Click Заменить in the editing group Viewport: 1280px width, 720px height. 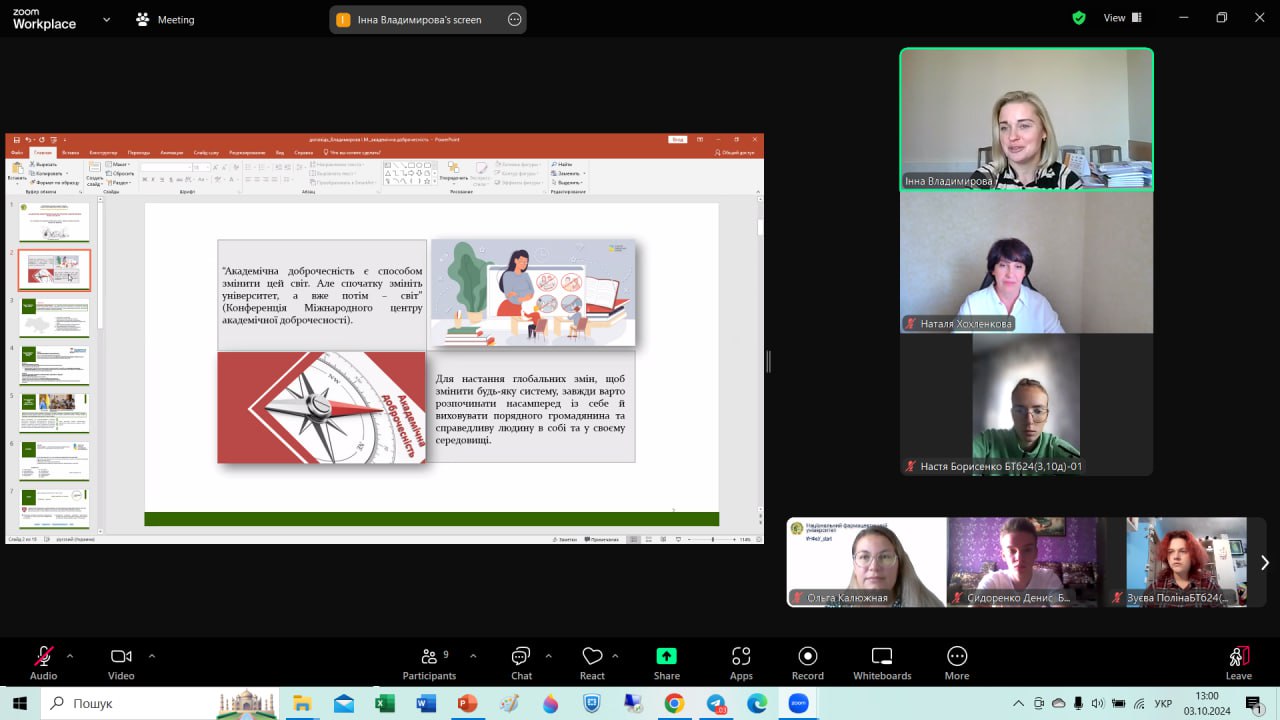566,173
